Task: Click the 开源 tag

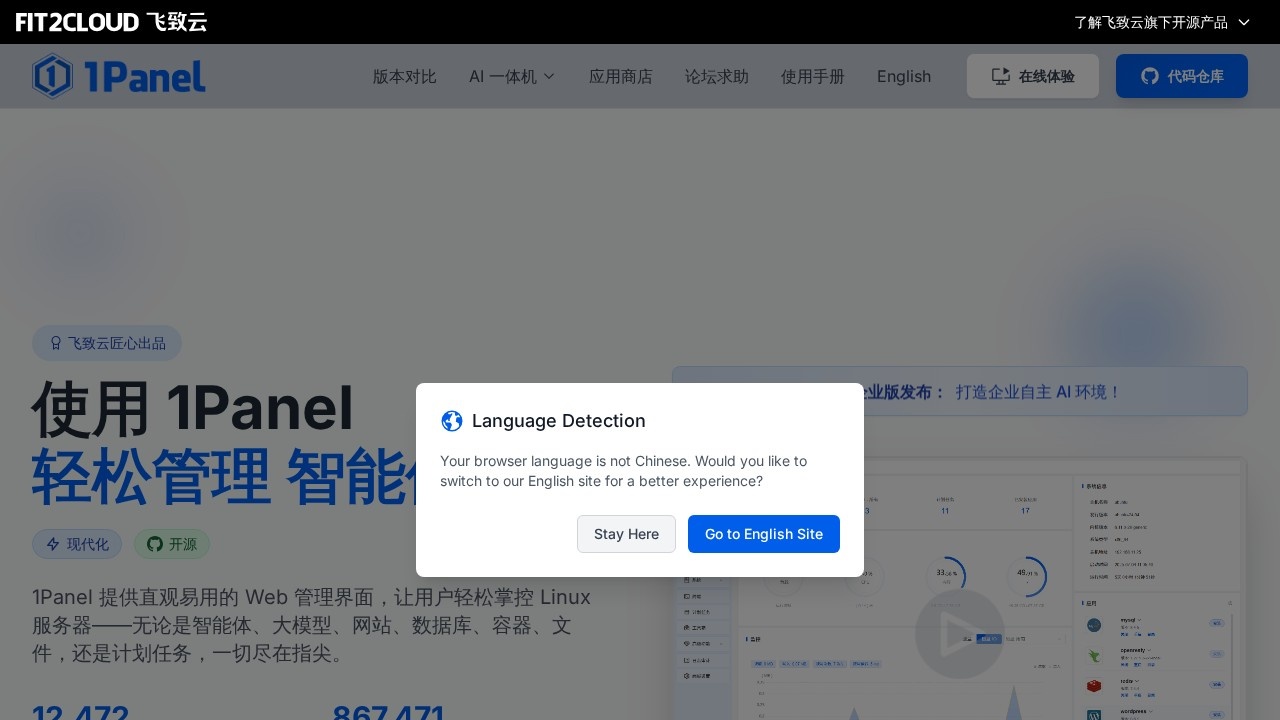Action: (172, 544)
